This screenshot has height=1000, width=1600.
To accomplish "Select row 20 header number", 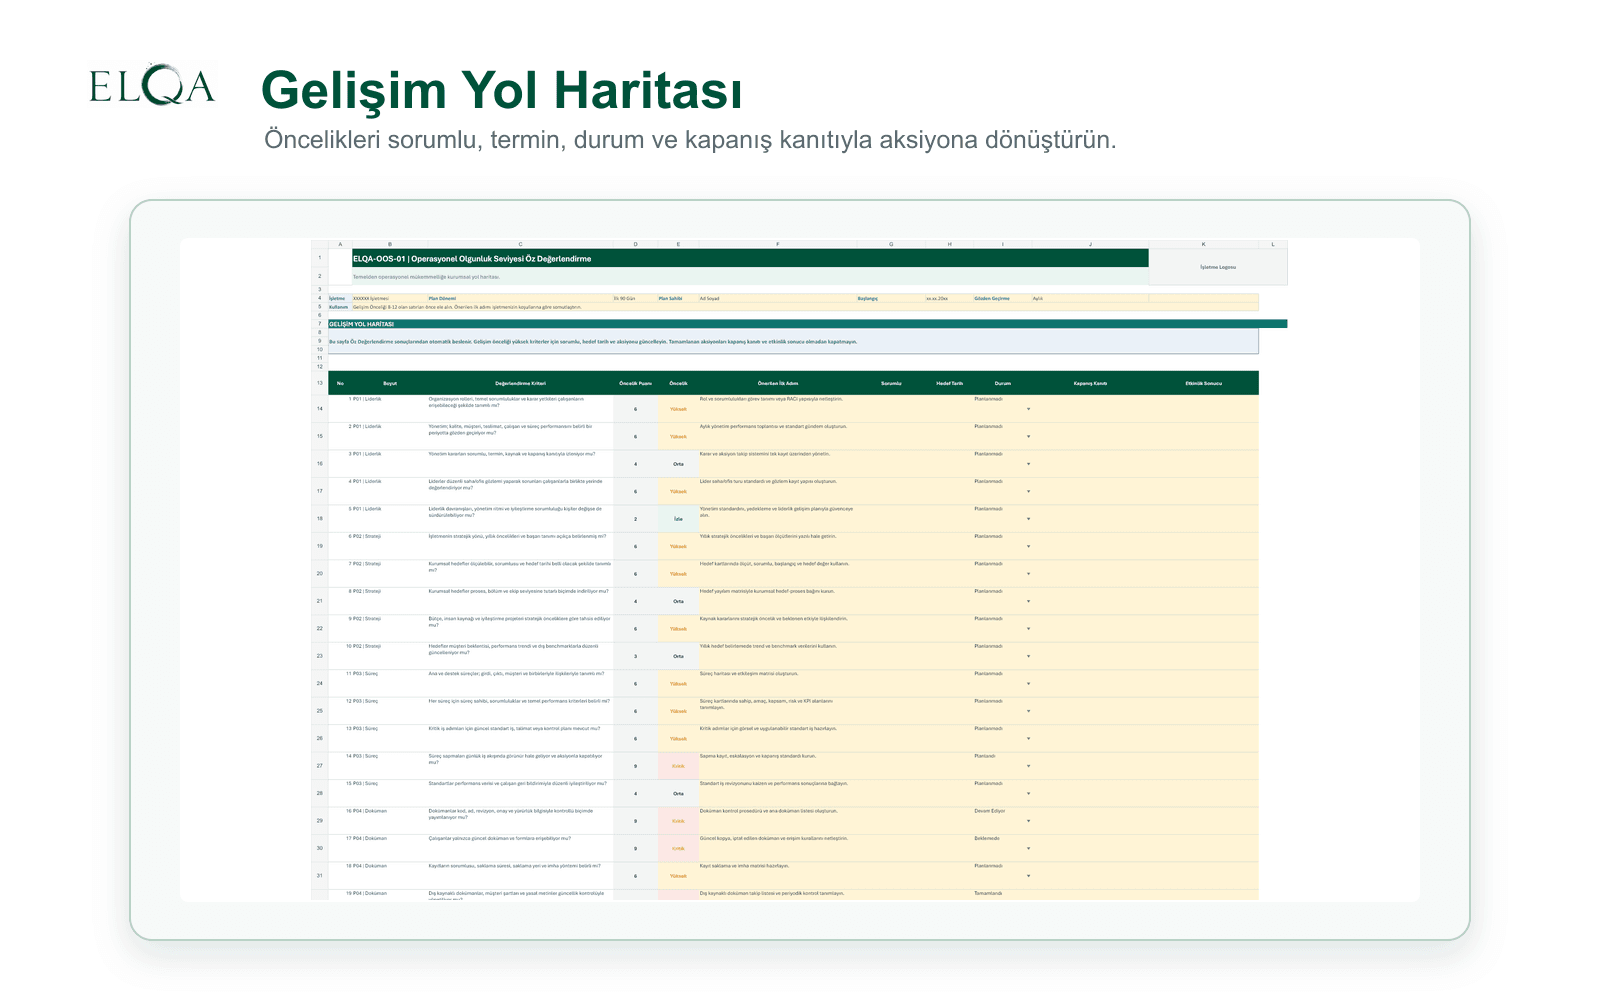I will pos(320,574).
